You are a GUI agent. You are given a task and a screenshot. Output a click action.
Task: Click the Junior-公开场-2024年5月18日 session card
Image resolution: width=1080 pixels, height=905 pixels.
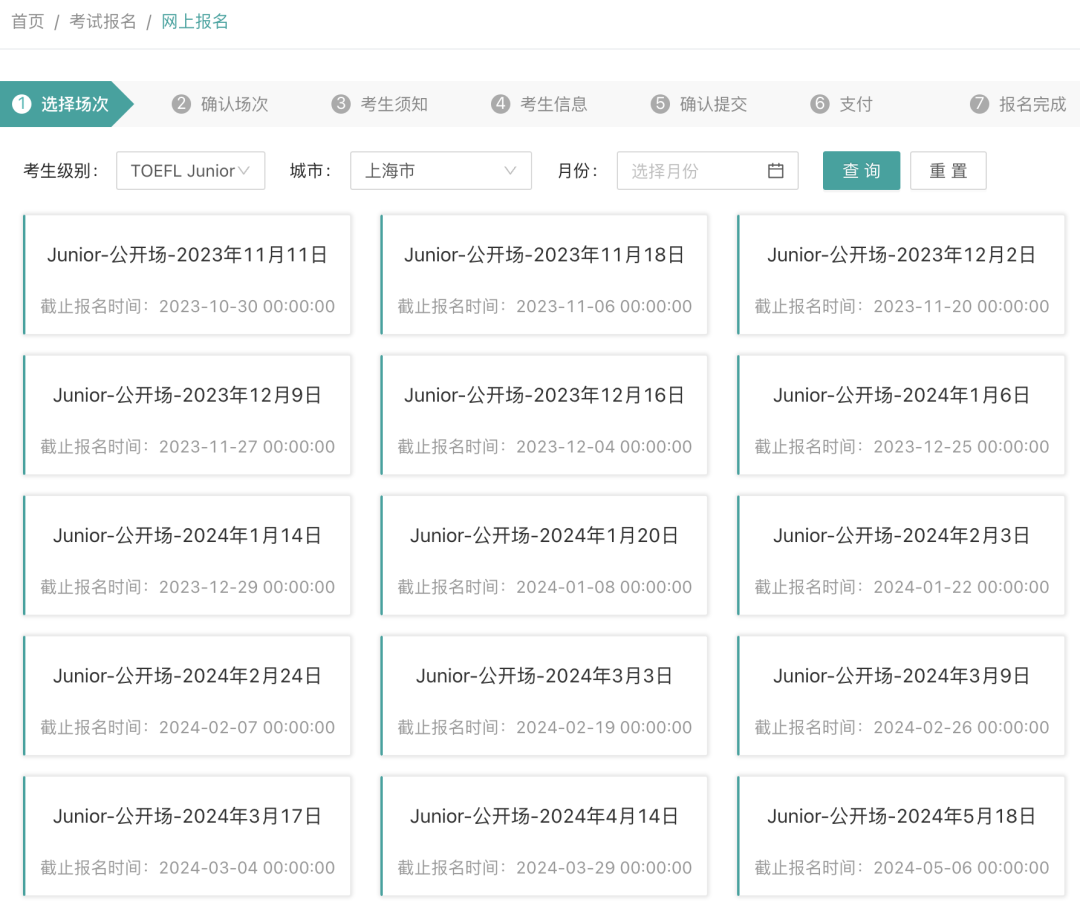pyautogui.click(x=902, y=836)
